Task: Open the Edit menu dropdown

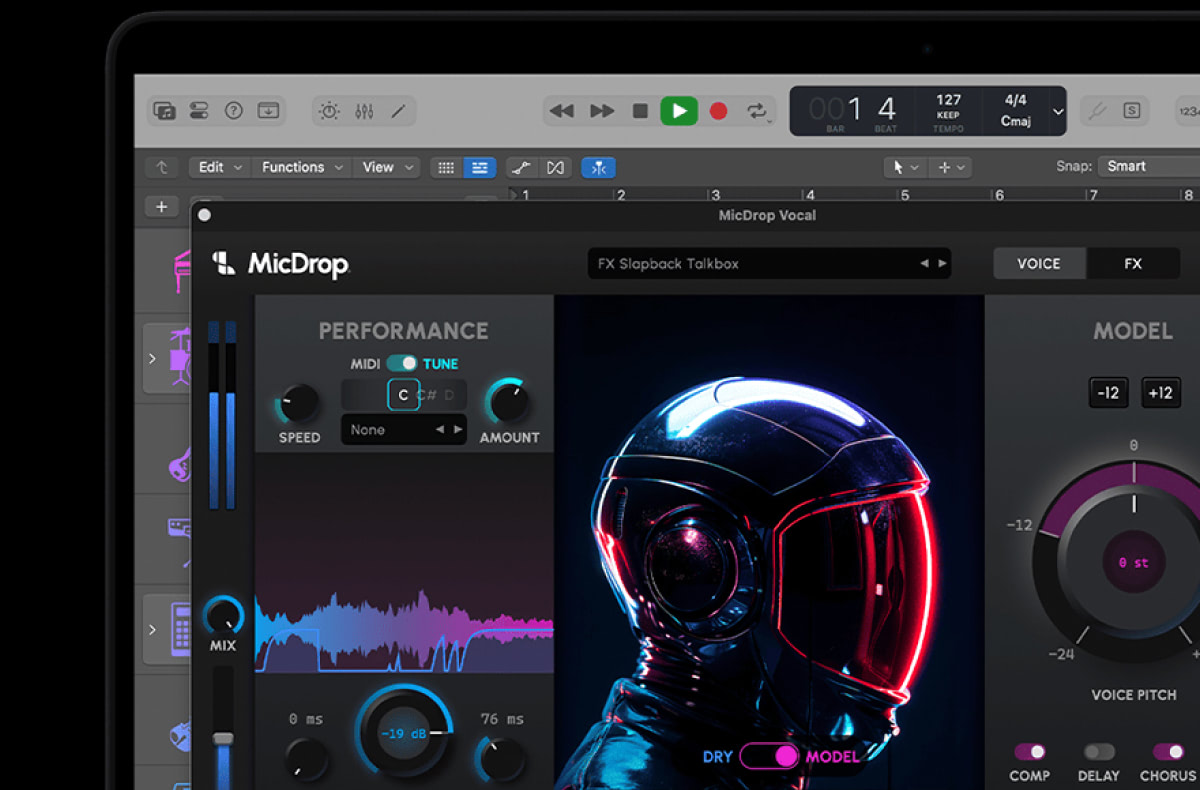Action: pyautogui.click(x=220, y=168)
